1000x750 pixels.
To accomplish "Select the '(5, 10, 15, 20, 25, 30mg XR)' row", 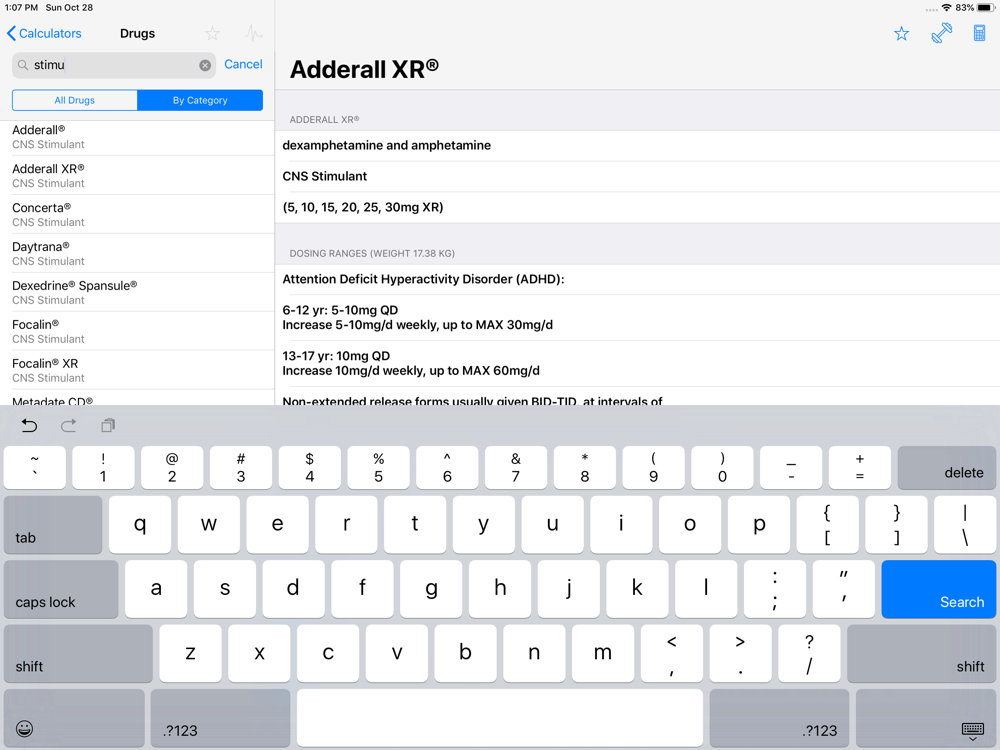I will click(x=638, y=207).
